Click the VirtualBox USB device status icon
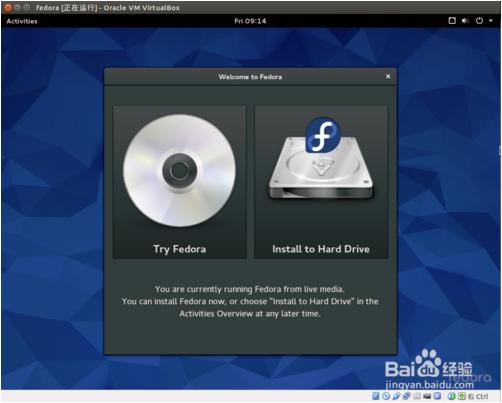 point(397,396)
